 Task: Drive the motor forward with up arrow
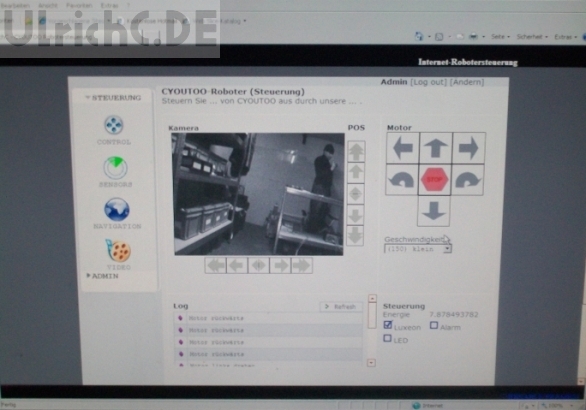pyautogui.click(x=435, y=148)
